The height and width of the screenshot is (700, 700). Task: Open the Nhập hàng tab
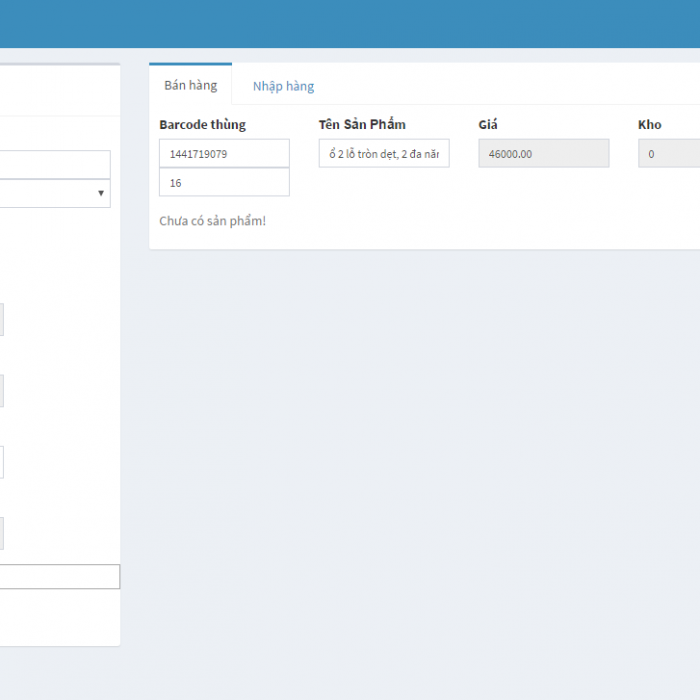point(283,86)
